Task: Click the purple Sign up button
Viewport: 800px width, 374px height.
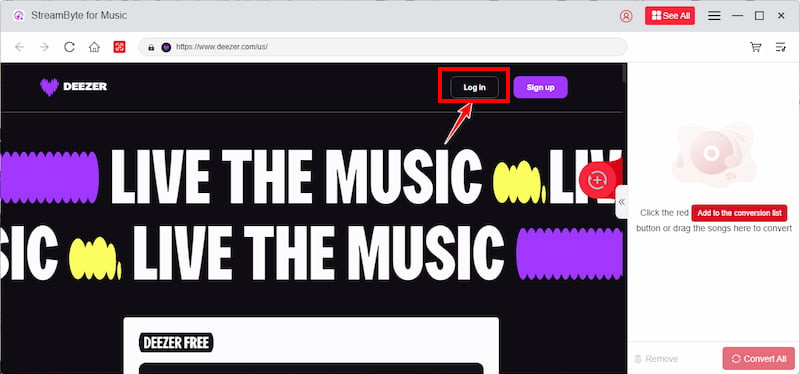Action: (x=540, y=87)
